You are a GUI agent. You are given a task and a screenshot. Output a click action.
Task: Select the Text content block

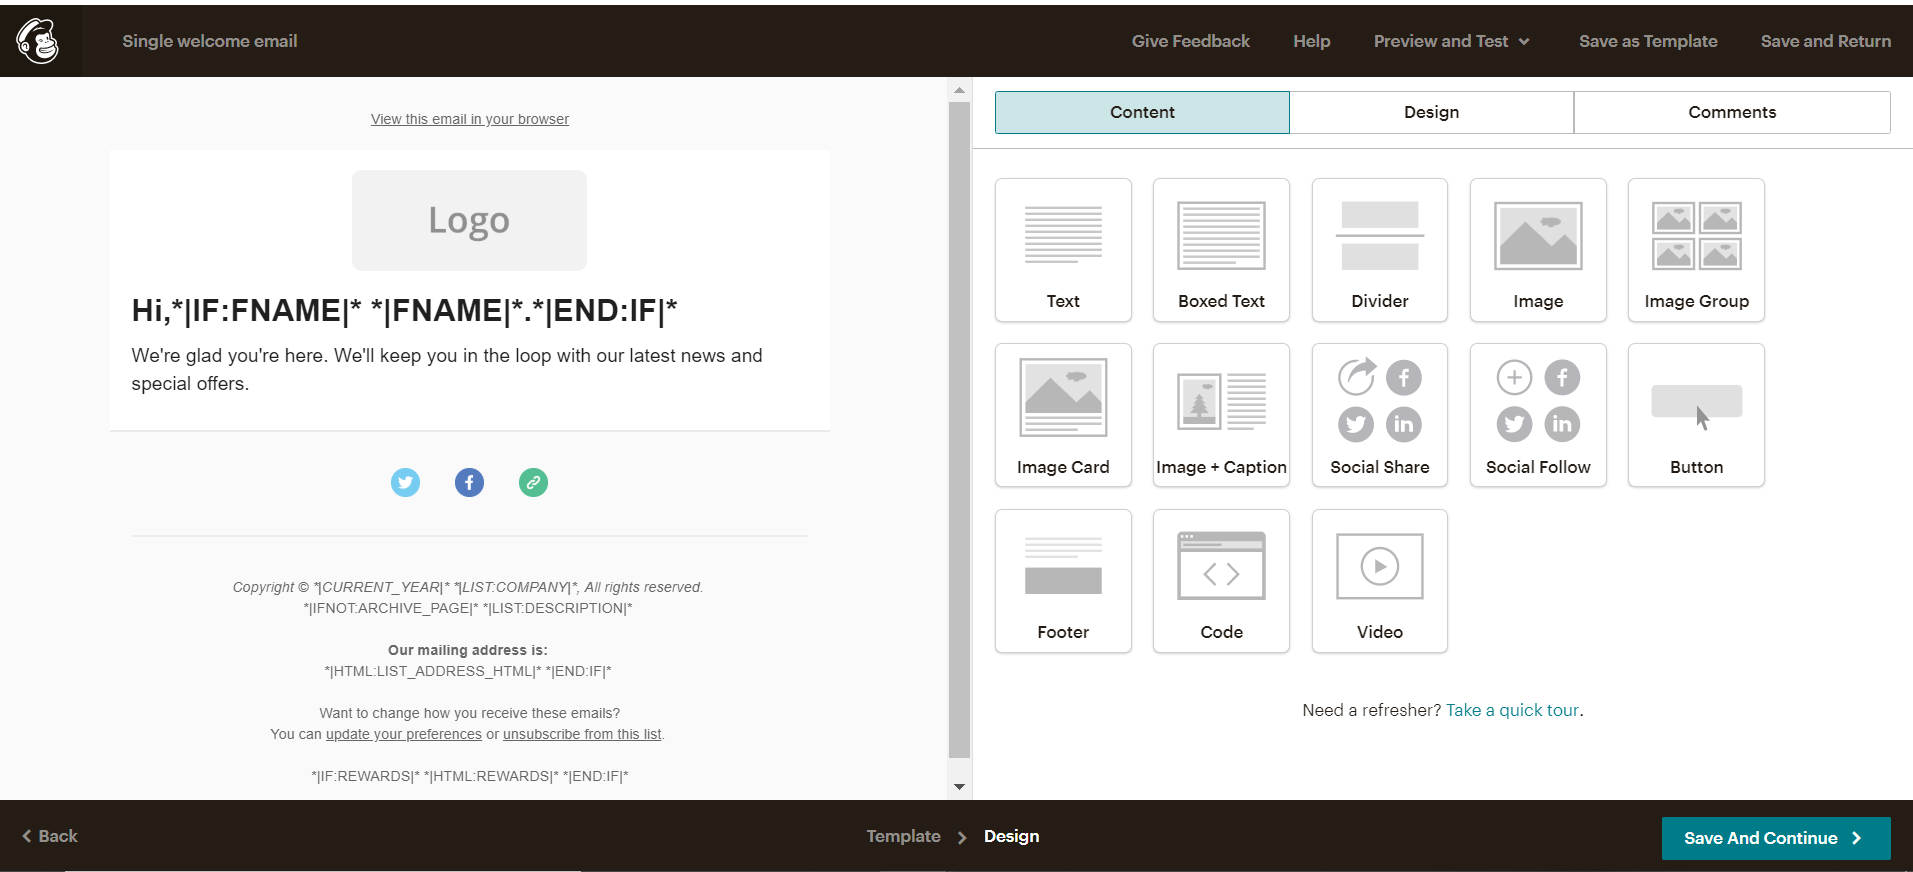(x=1063, y=250)
